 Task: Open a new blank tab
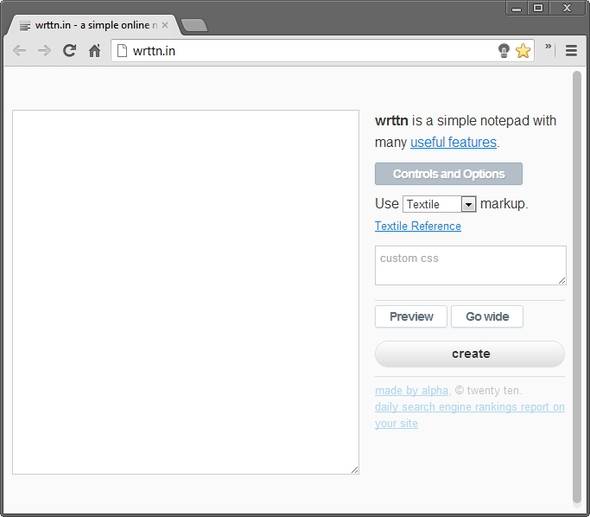(x=194, y=26)
